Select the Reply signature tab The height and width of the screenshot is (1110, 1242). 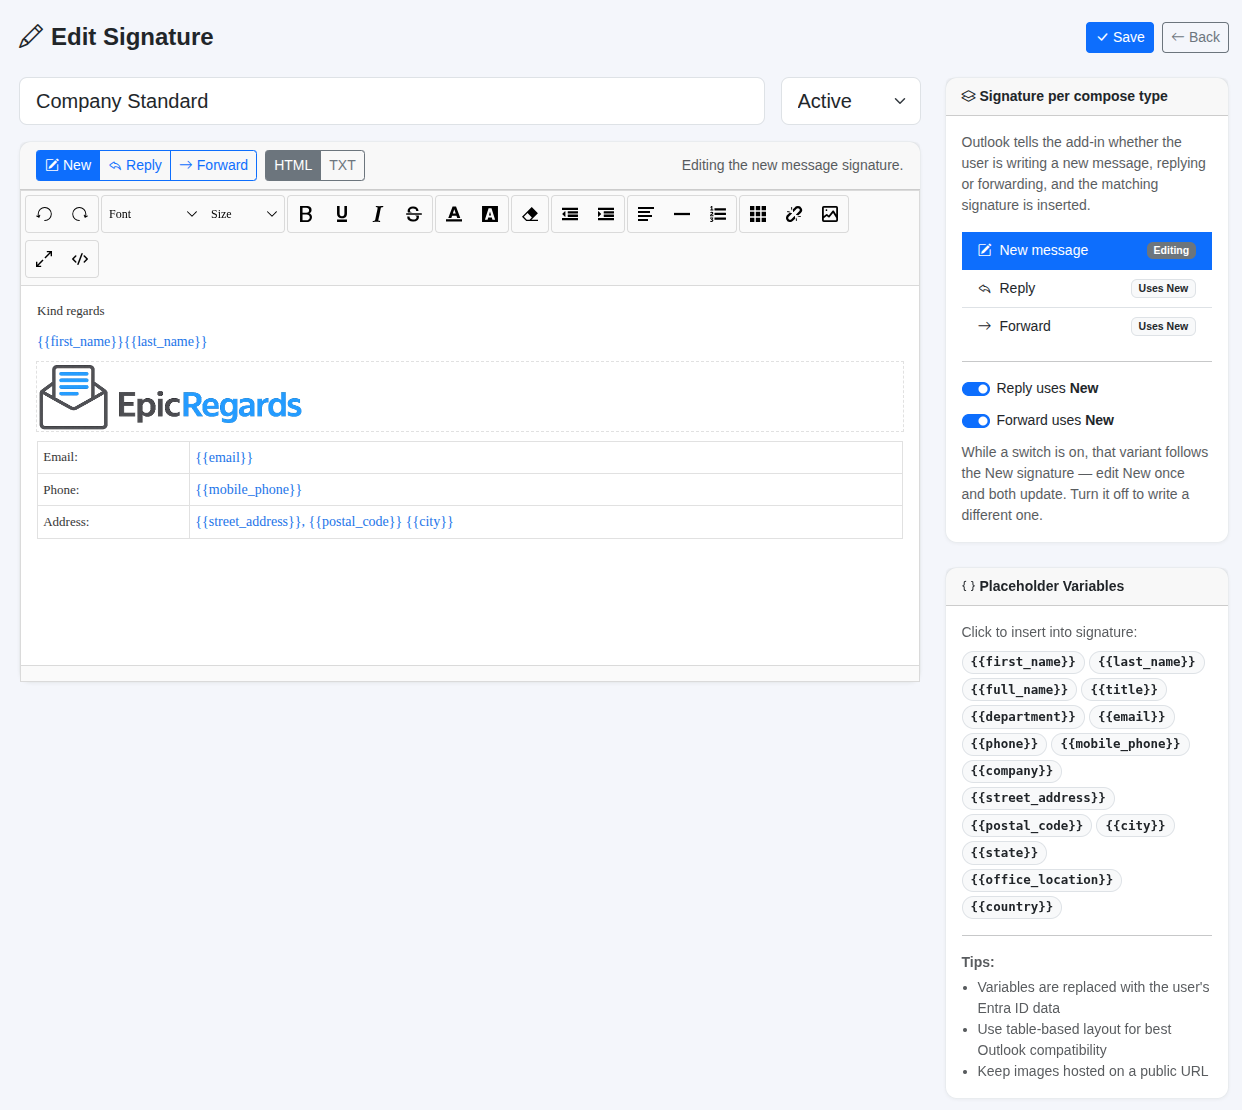click(x=135, y=165)
